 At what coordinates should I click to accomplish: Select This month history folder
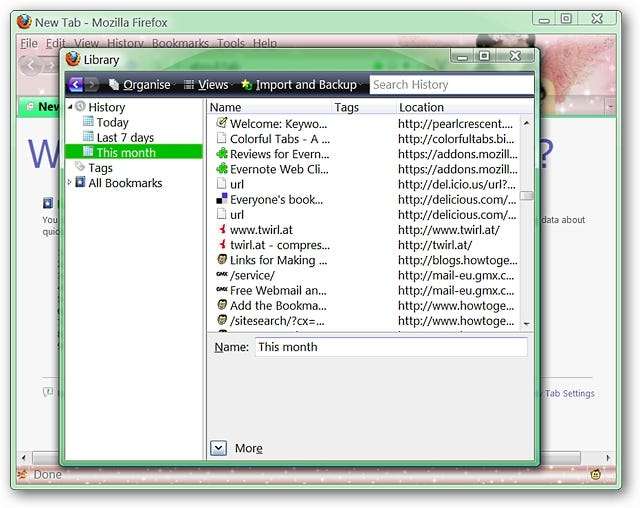click(x=134, y=152)
